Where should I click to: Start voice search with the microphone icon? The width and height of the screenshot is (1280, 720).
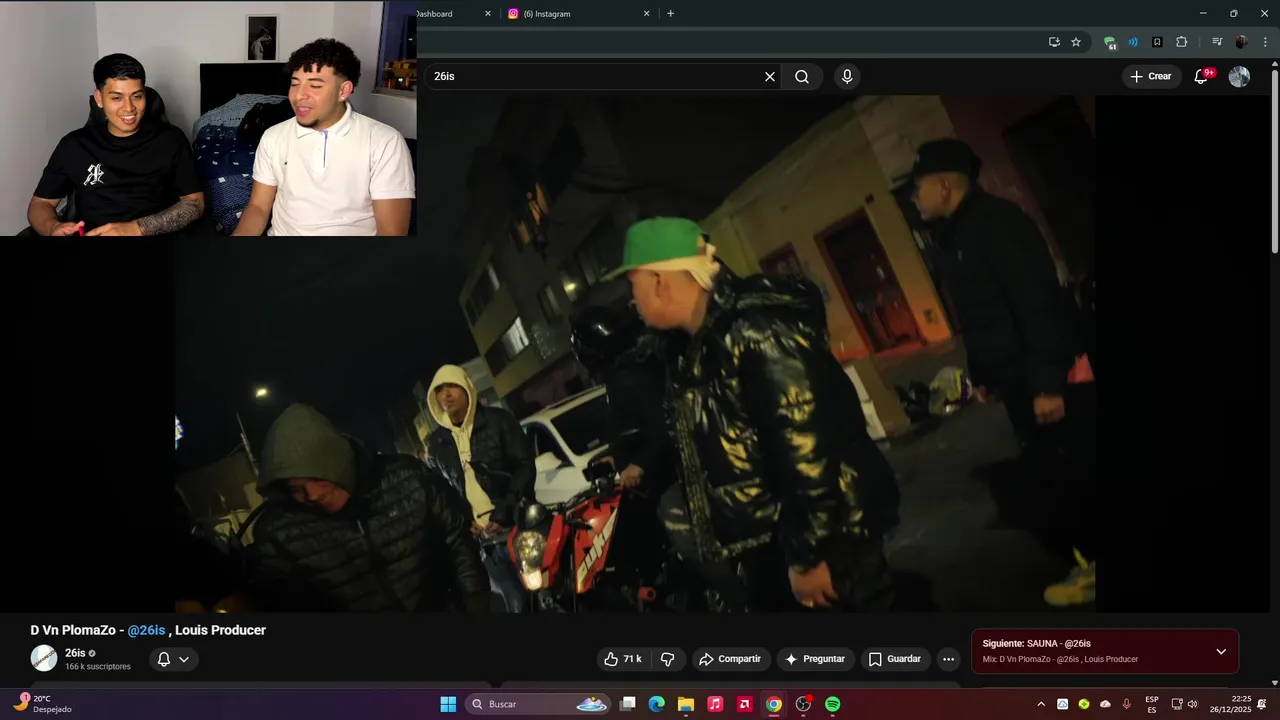(x=847, y=77)
